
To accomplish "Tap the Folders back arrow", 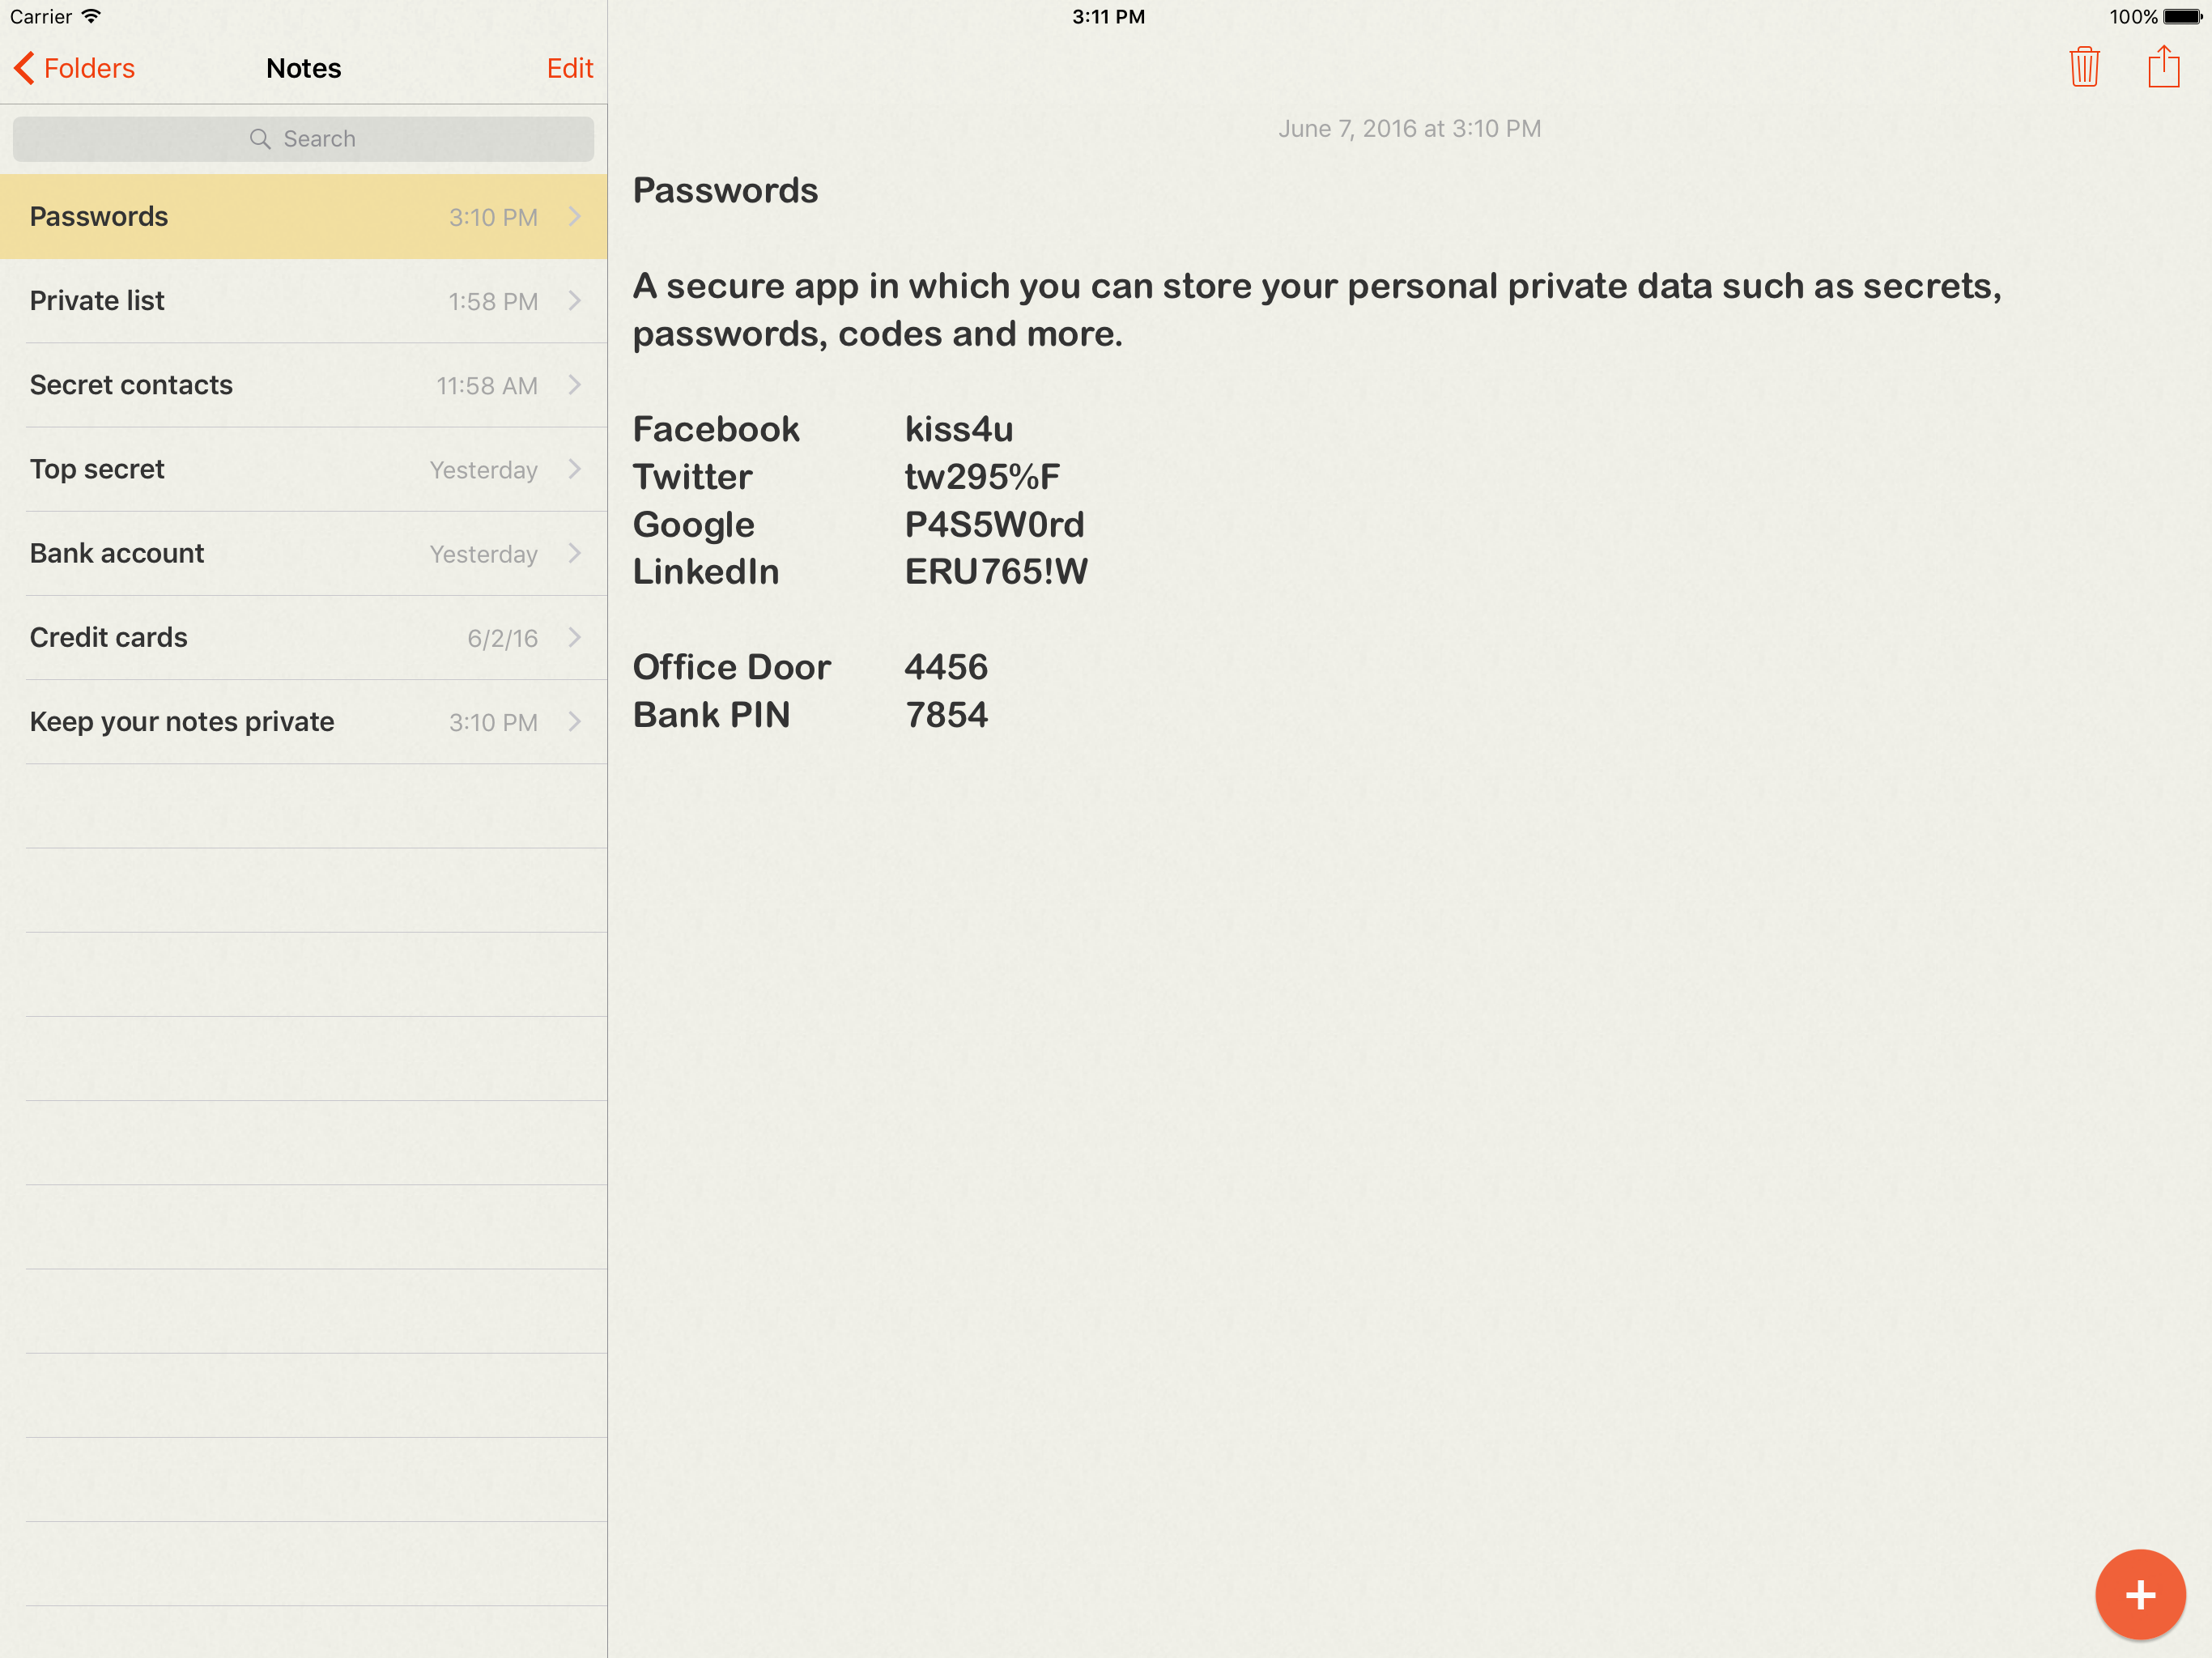I will point(24,68).
